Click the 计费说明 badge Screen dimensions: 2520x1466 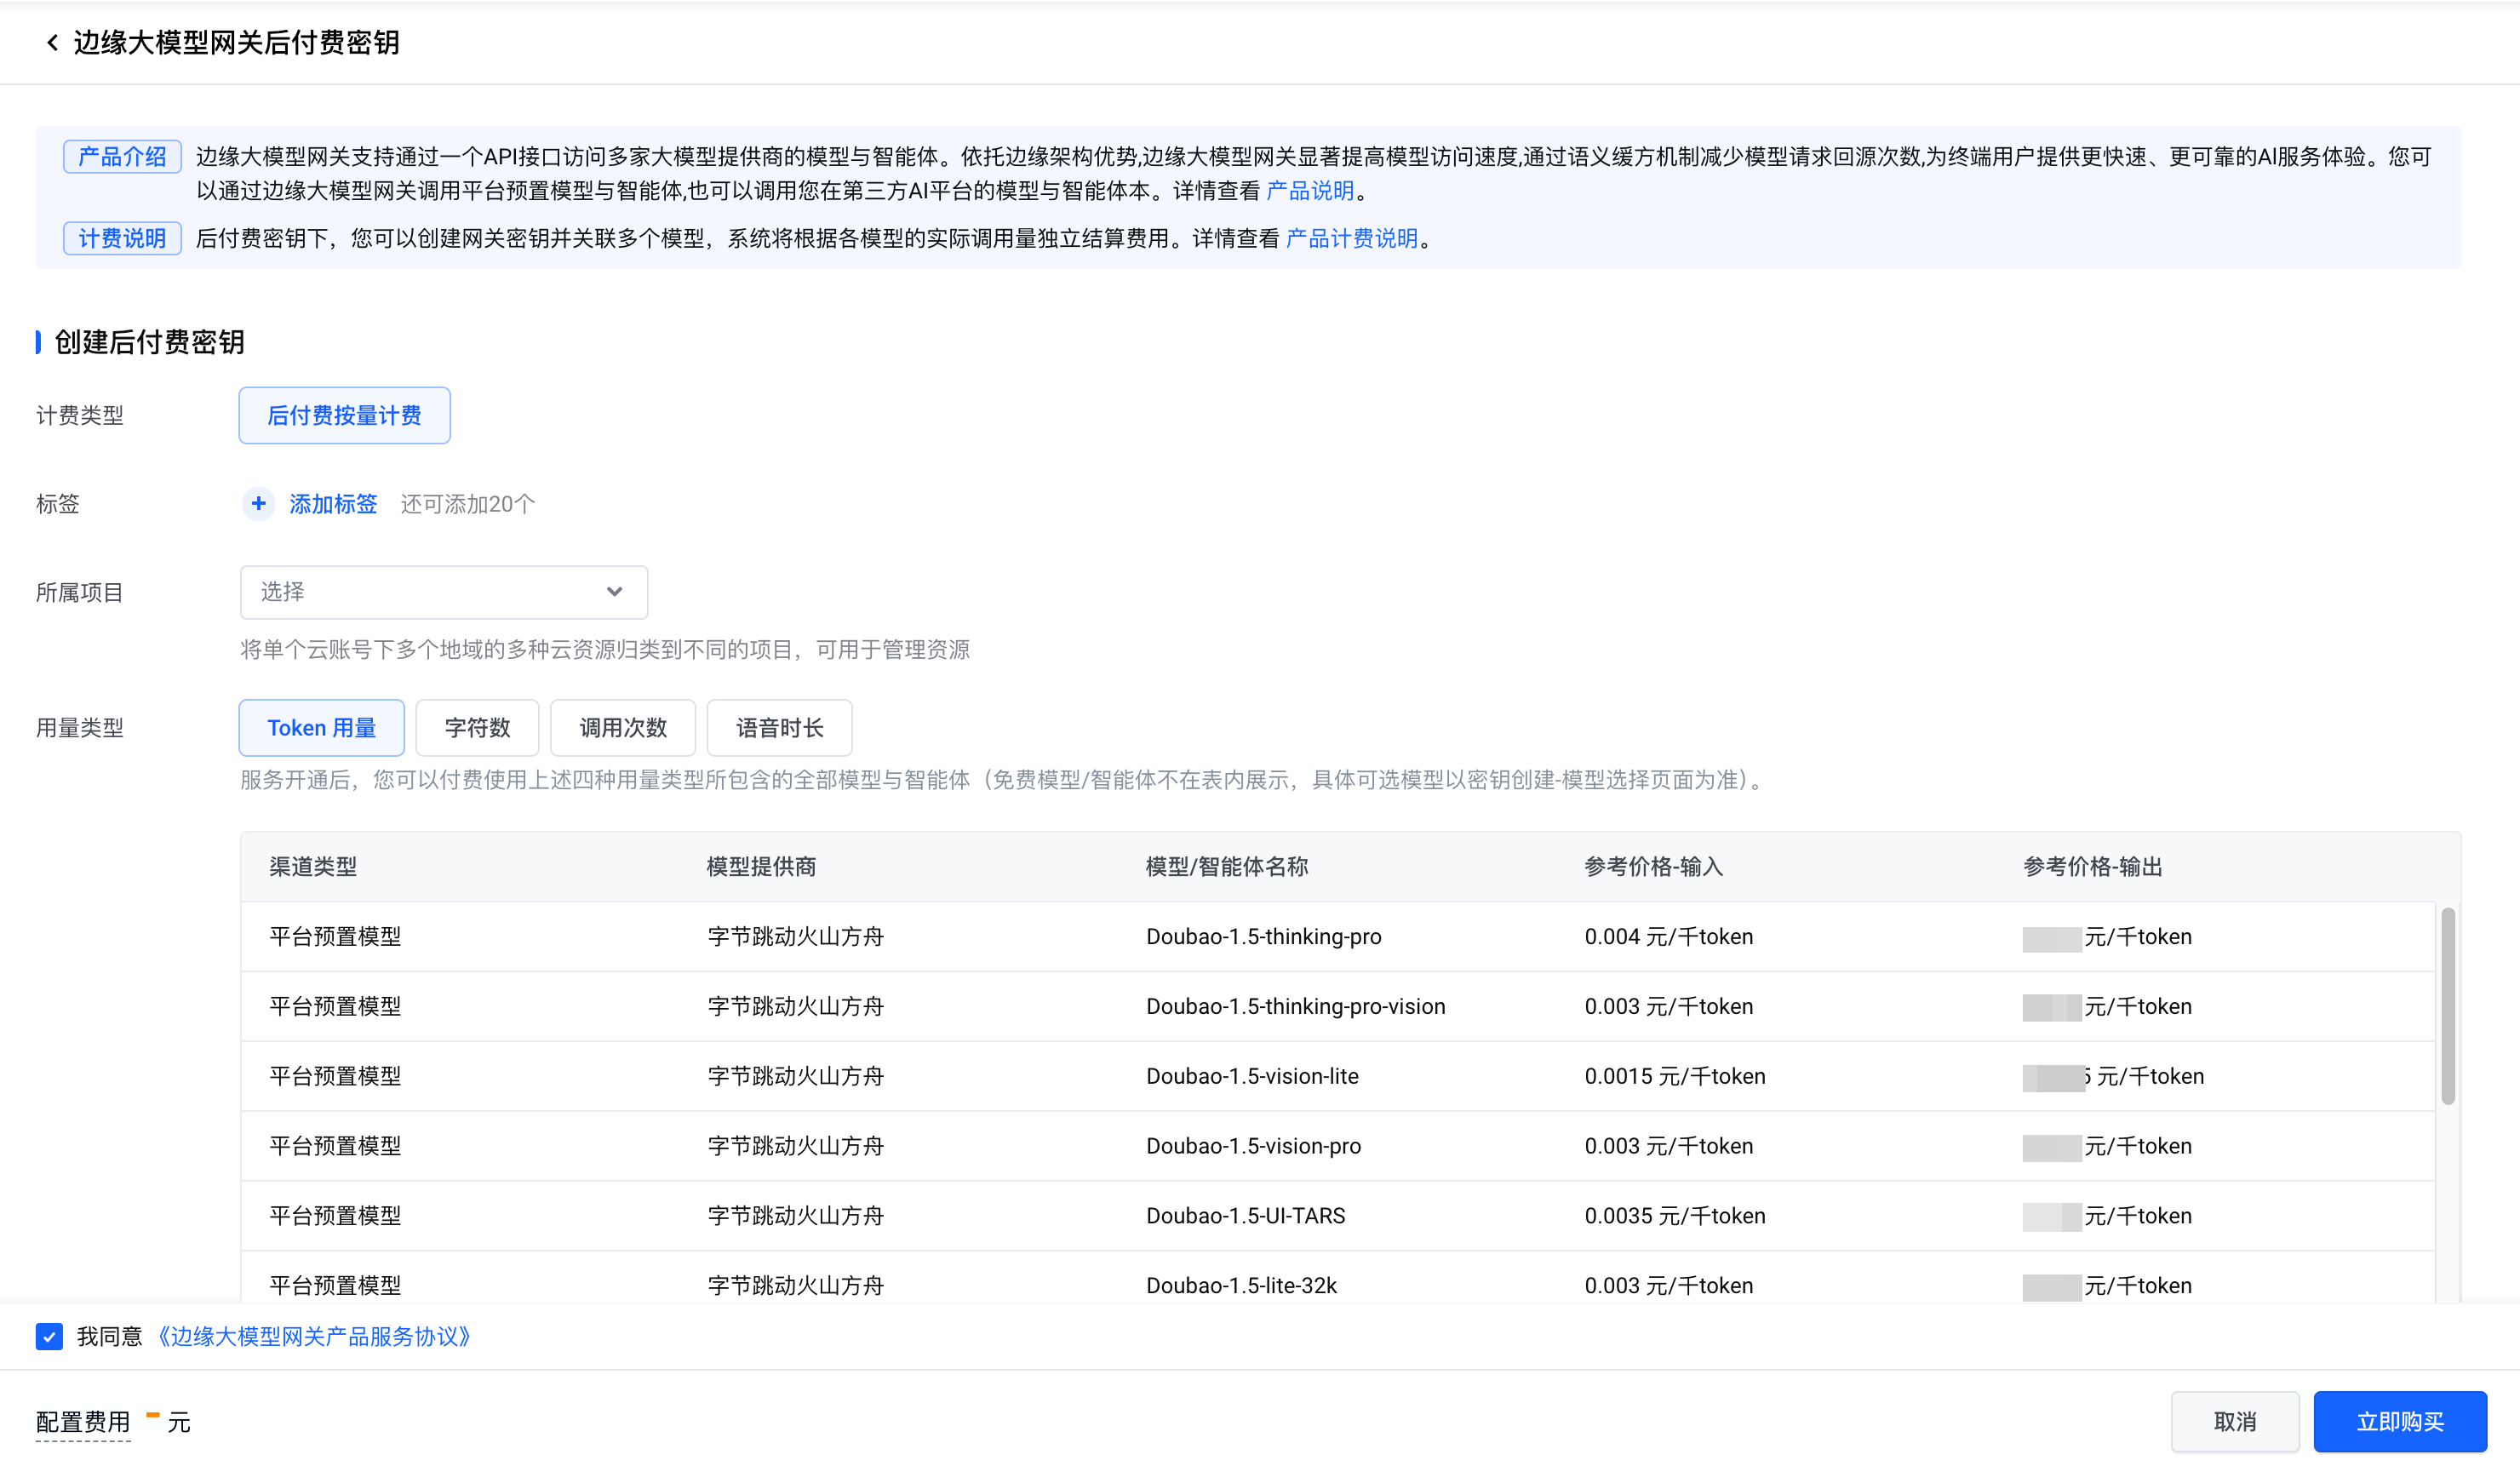122,238
